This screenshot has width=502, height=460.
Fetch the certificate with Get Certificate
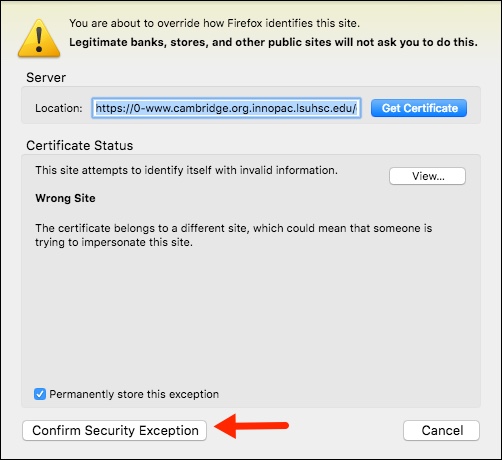coord(419,108)
